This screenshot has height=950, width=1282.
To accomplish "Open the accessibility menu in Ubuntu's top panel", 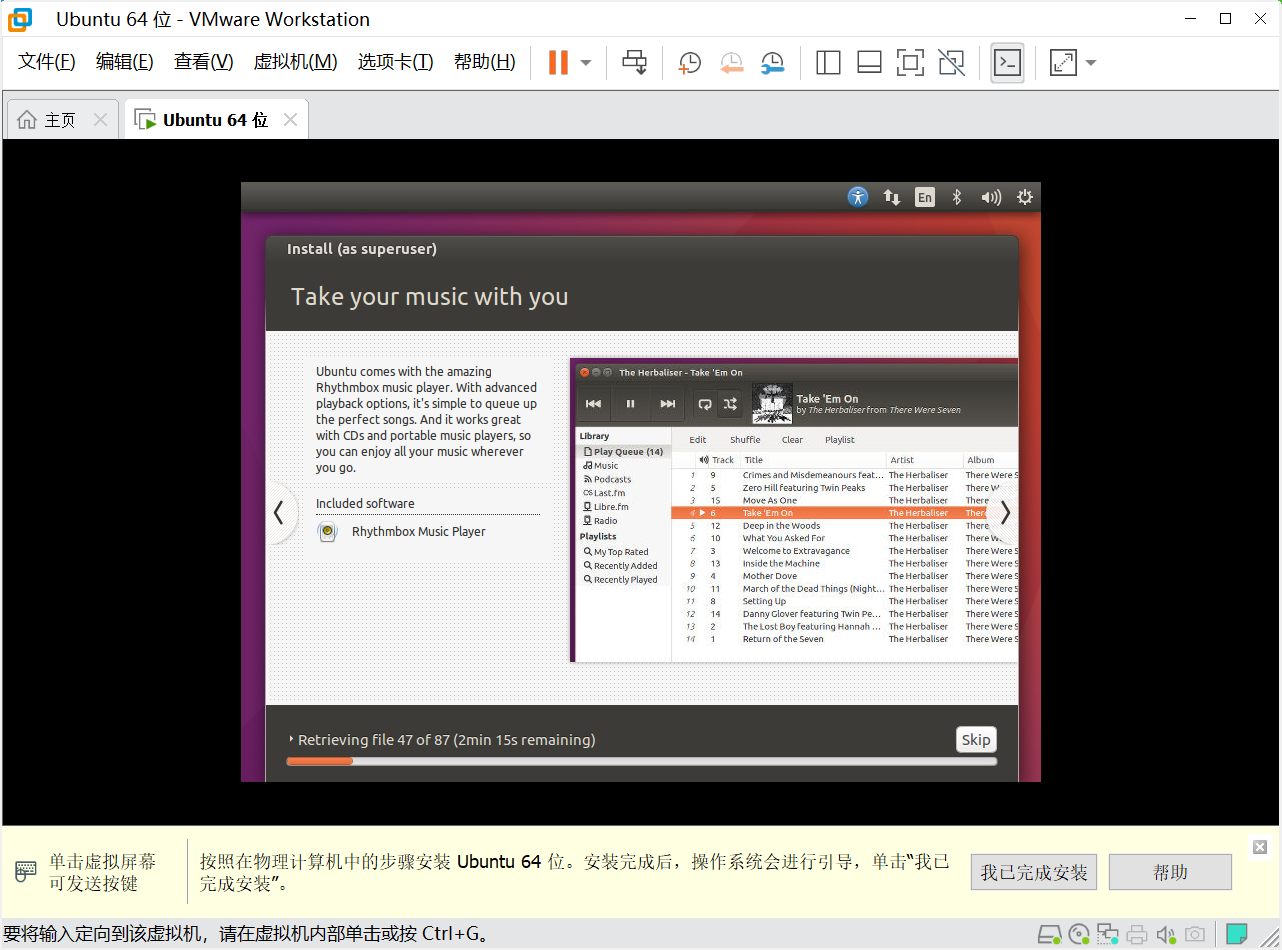I will pyautogui.click(x=858, y=197).
